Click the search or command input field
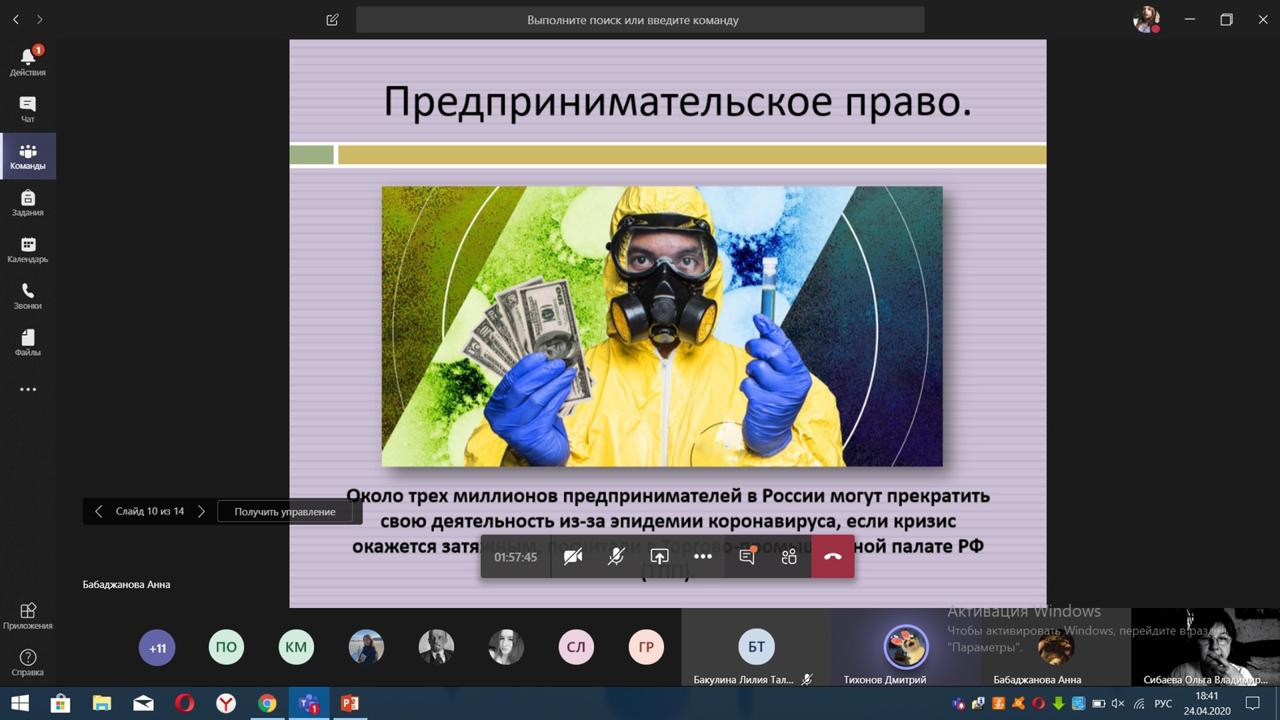 click(x=640, y=20)
